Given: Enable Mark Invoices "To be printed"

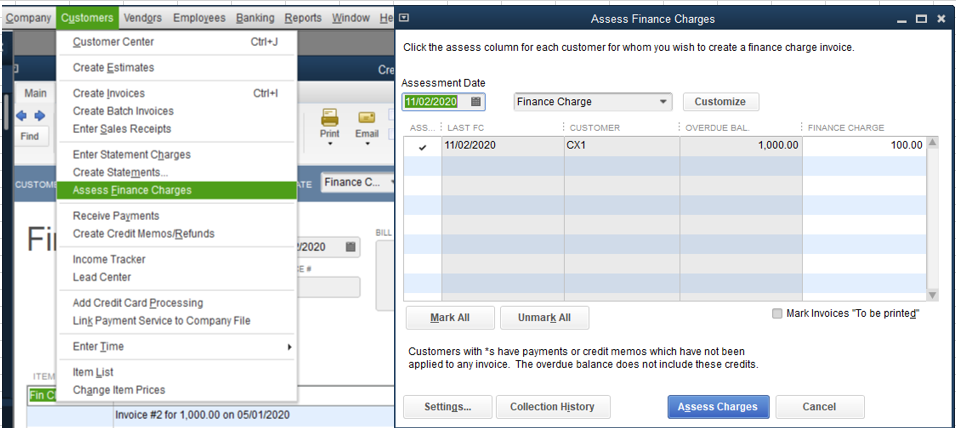Looking at the screenshot, I should click(778, 314).
